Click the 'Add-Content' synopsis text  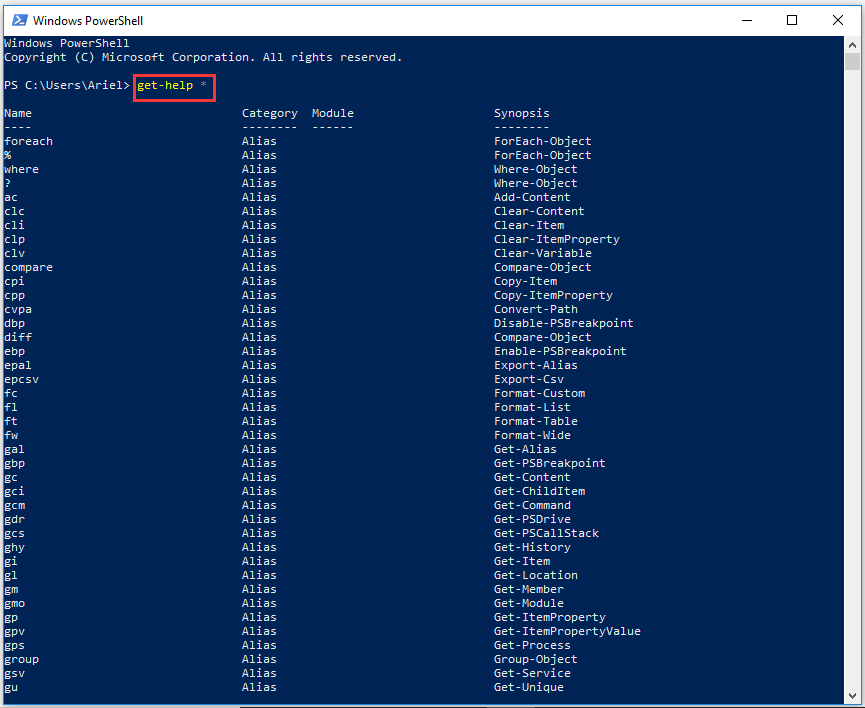tap(532, 198)
